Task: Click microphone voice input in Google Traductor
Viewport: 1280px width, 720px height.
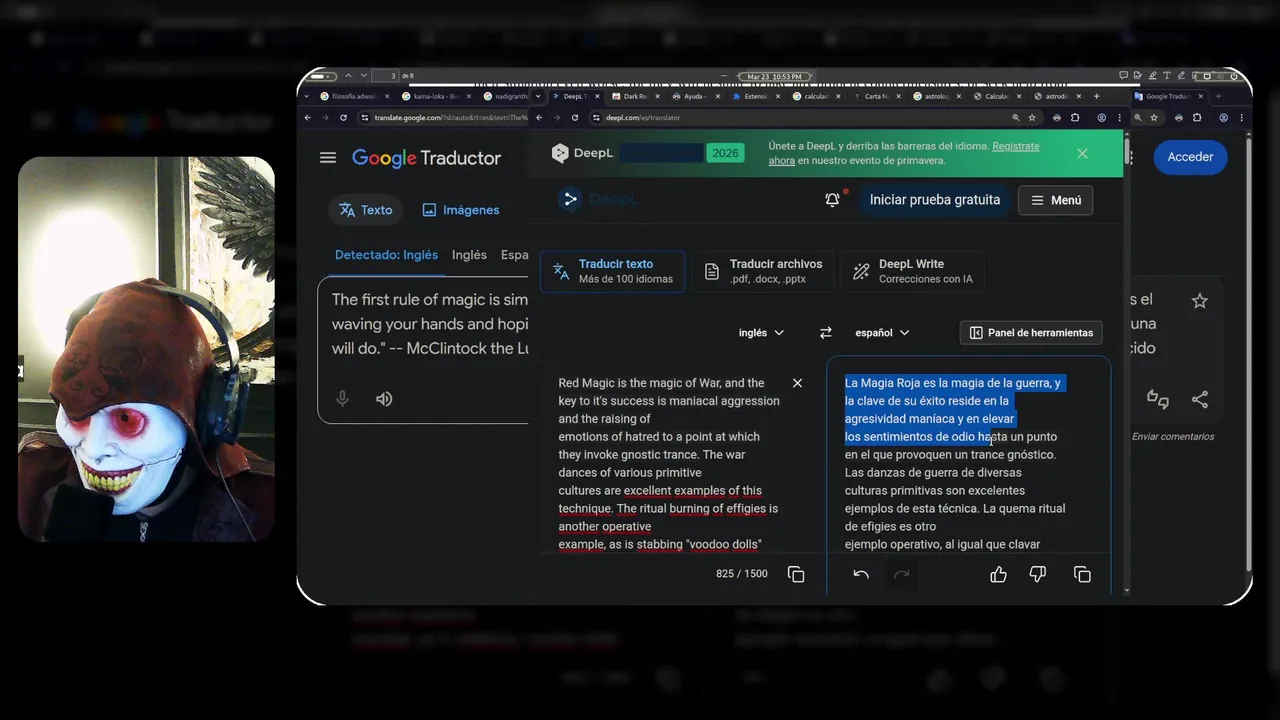Action: tap(342, 399)
